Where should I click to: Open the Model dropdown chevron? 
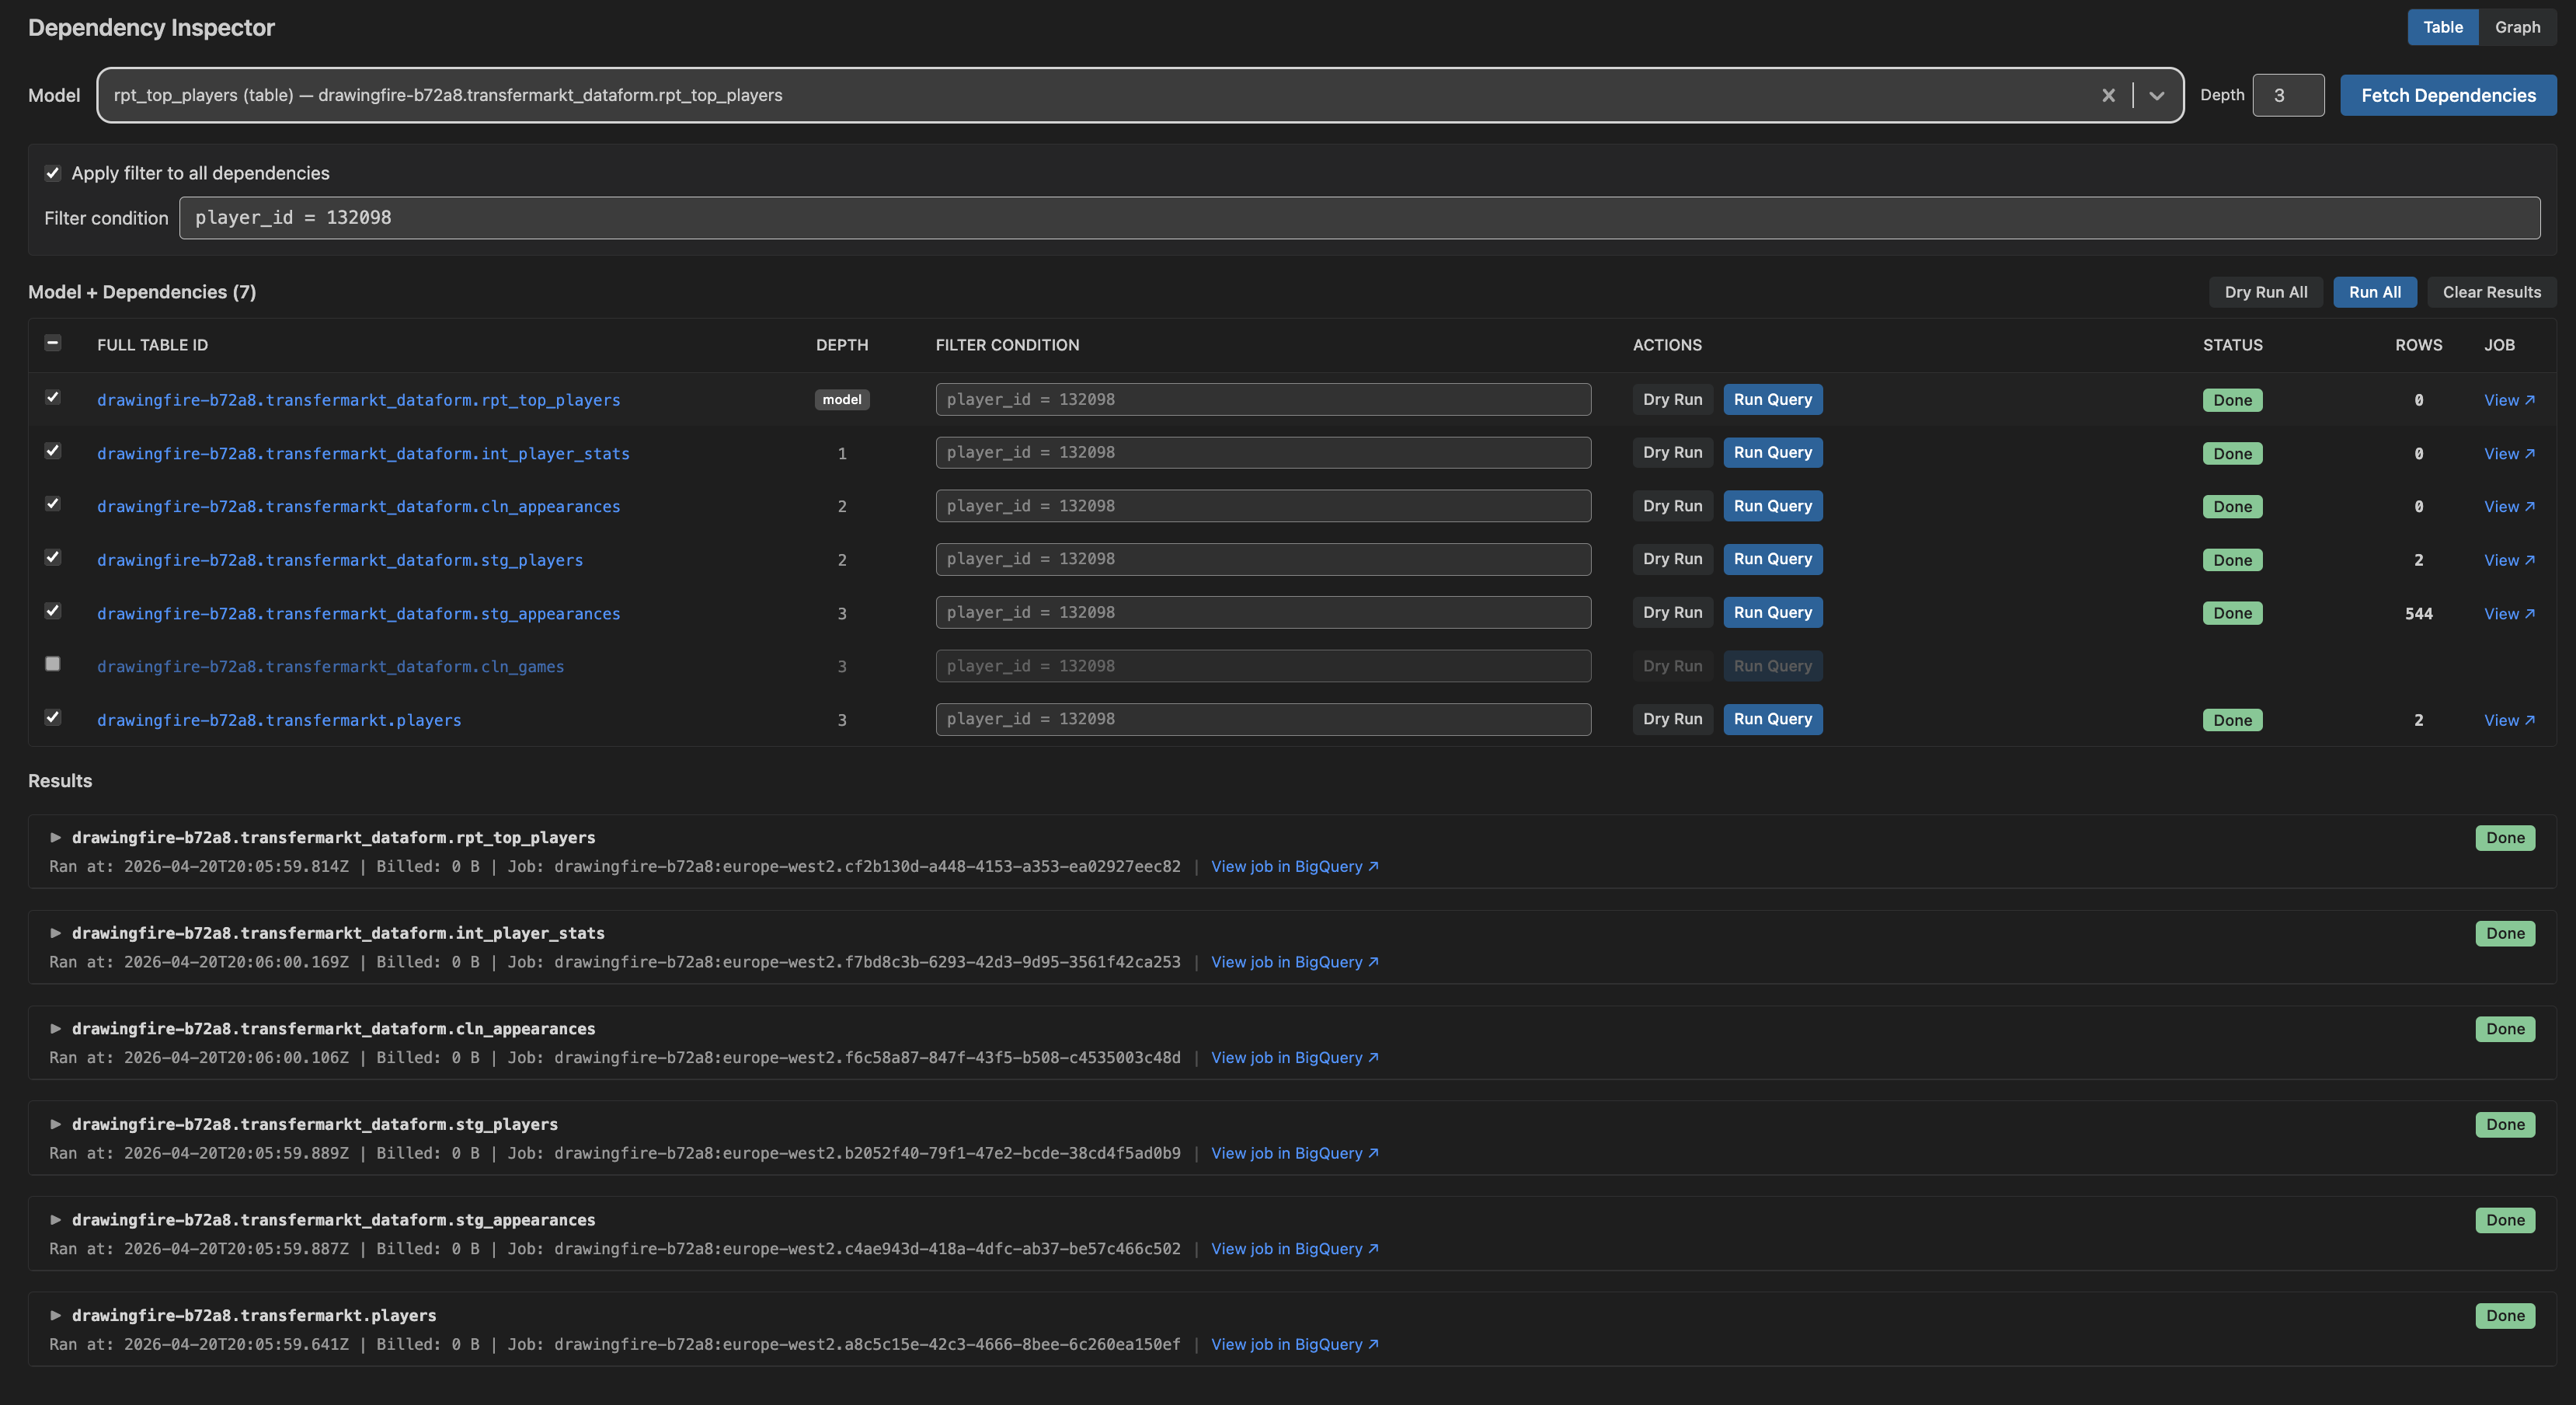[2157, 95]
